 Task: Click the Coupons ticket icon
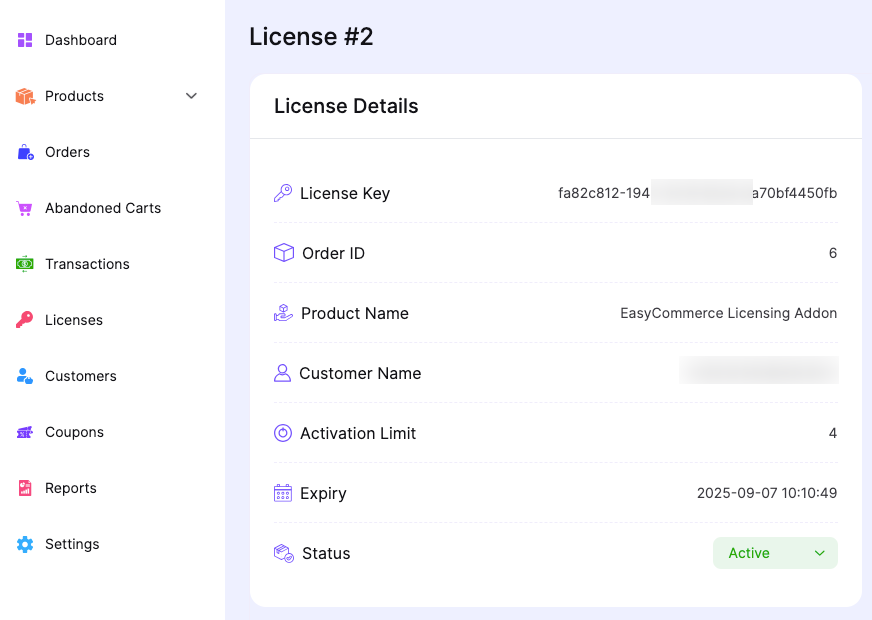(x=24, y=432)
